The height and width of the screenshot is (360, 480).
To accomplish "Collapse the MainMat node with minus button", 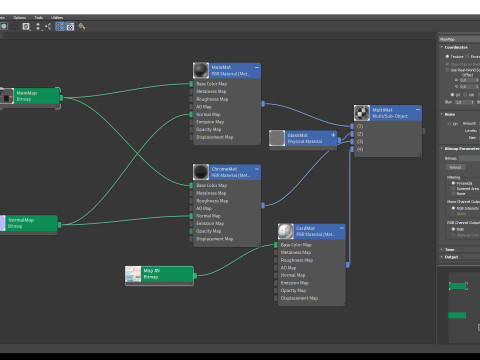I will coord(257,67).
